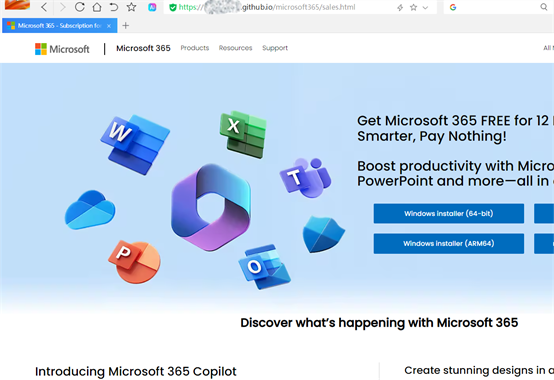Click the Google logo in the search box
Image resolution: width=554 pixels, height=380 pixels.
(x=453, y=7)
